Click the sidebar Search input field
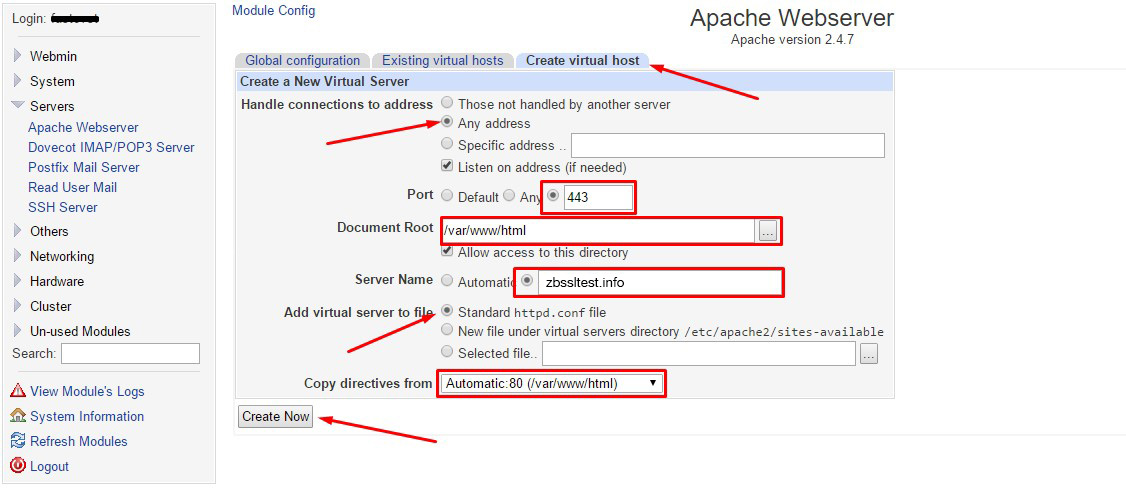The height and width of the screenshot is (491, 1126). pos(130,353)
